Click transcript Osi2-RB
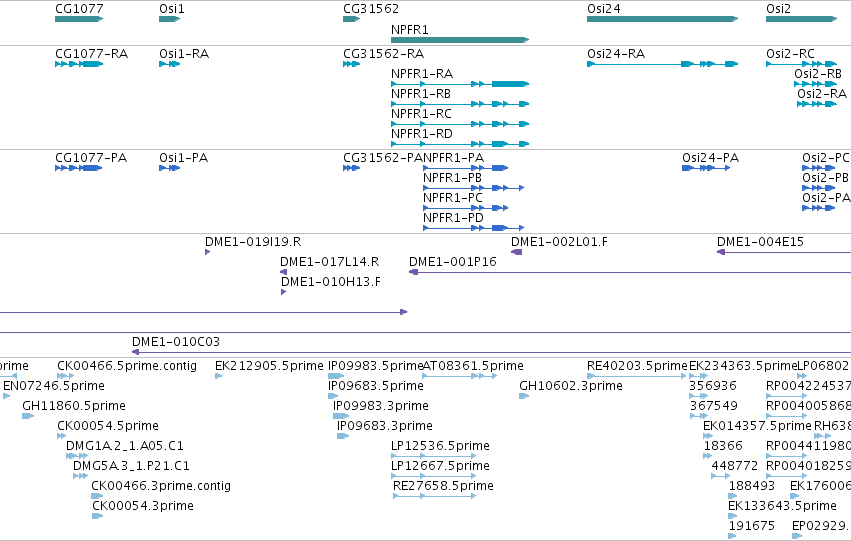851x541 pixels. (x=815, y=84)
